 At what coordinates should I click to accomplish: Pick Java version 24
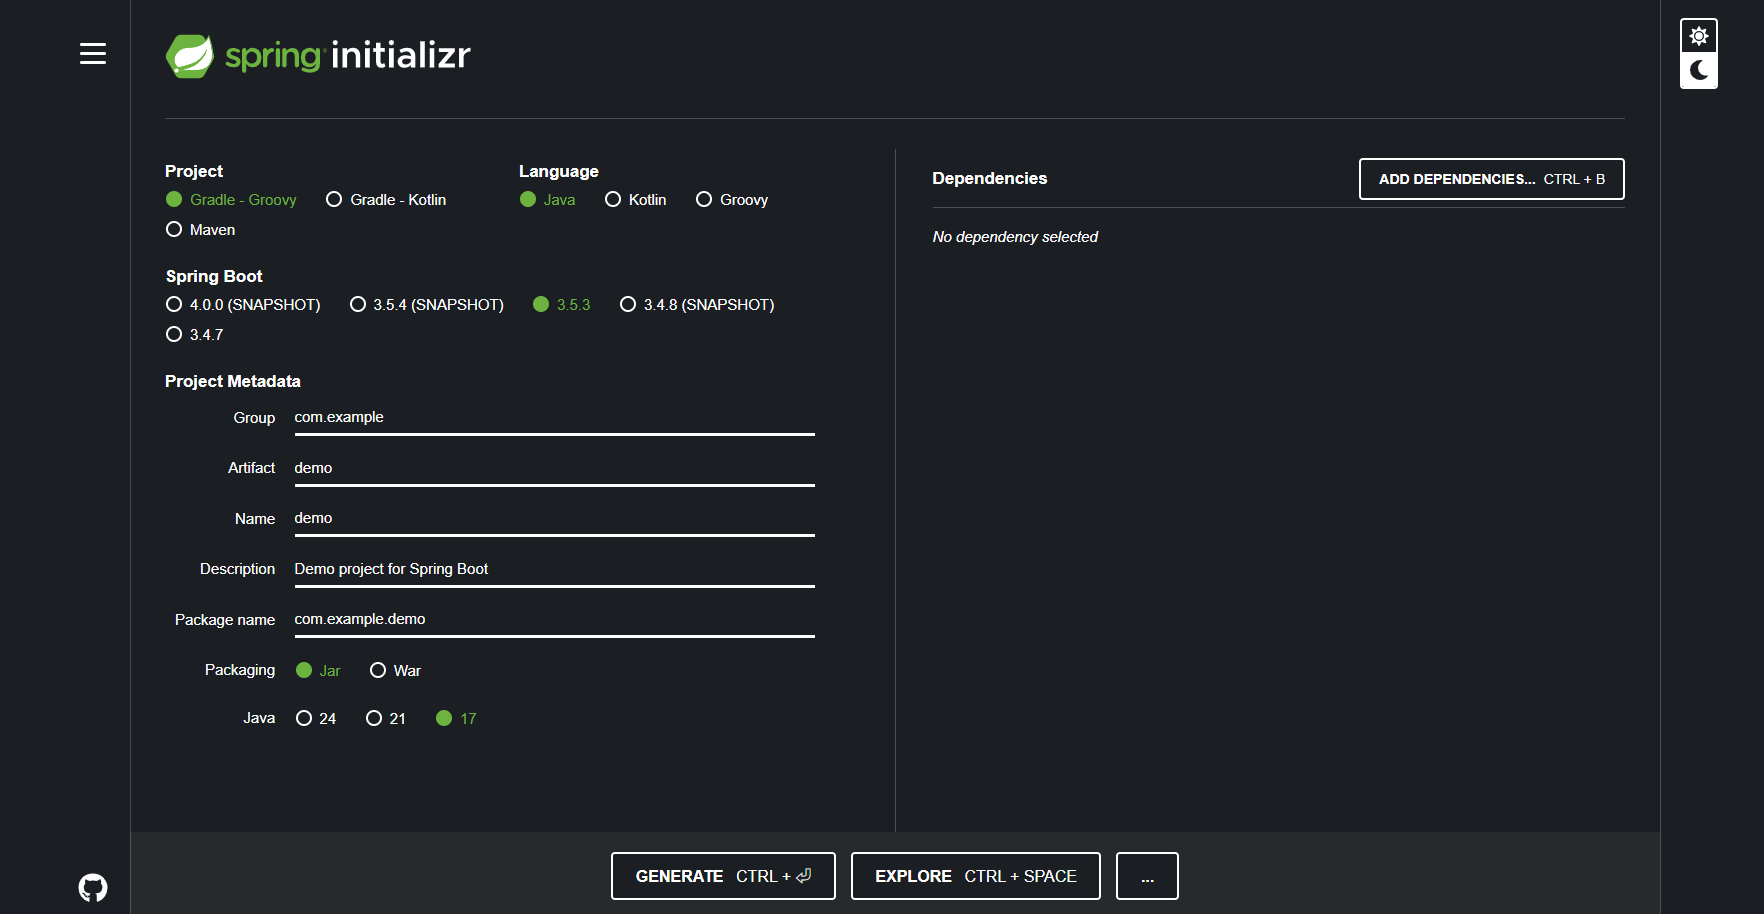click(x=316, y=719)
